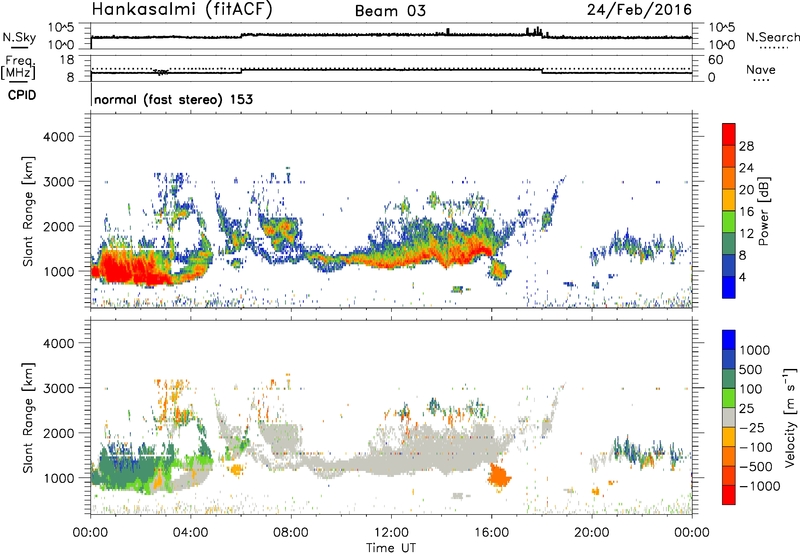
Task: Click the Time UT axis label
Action: tap(391, 548)
